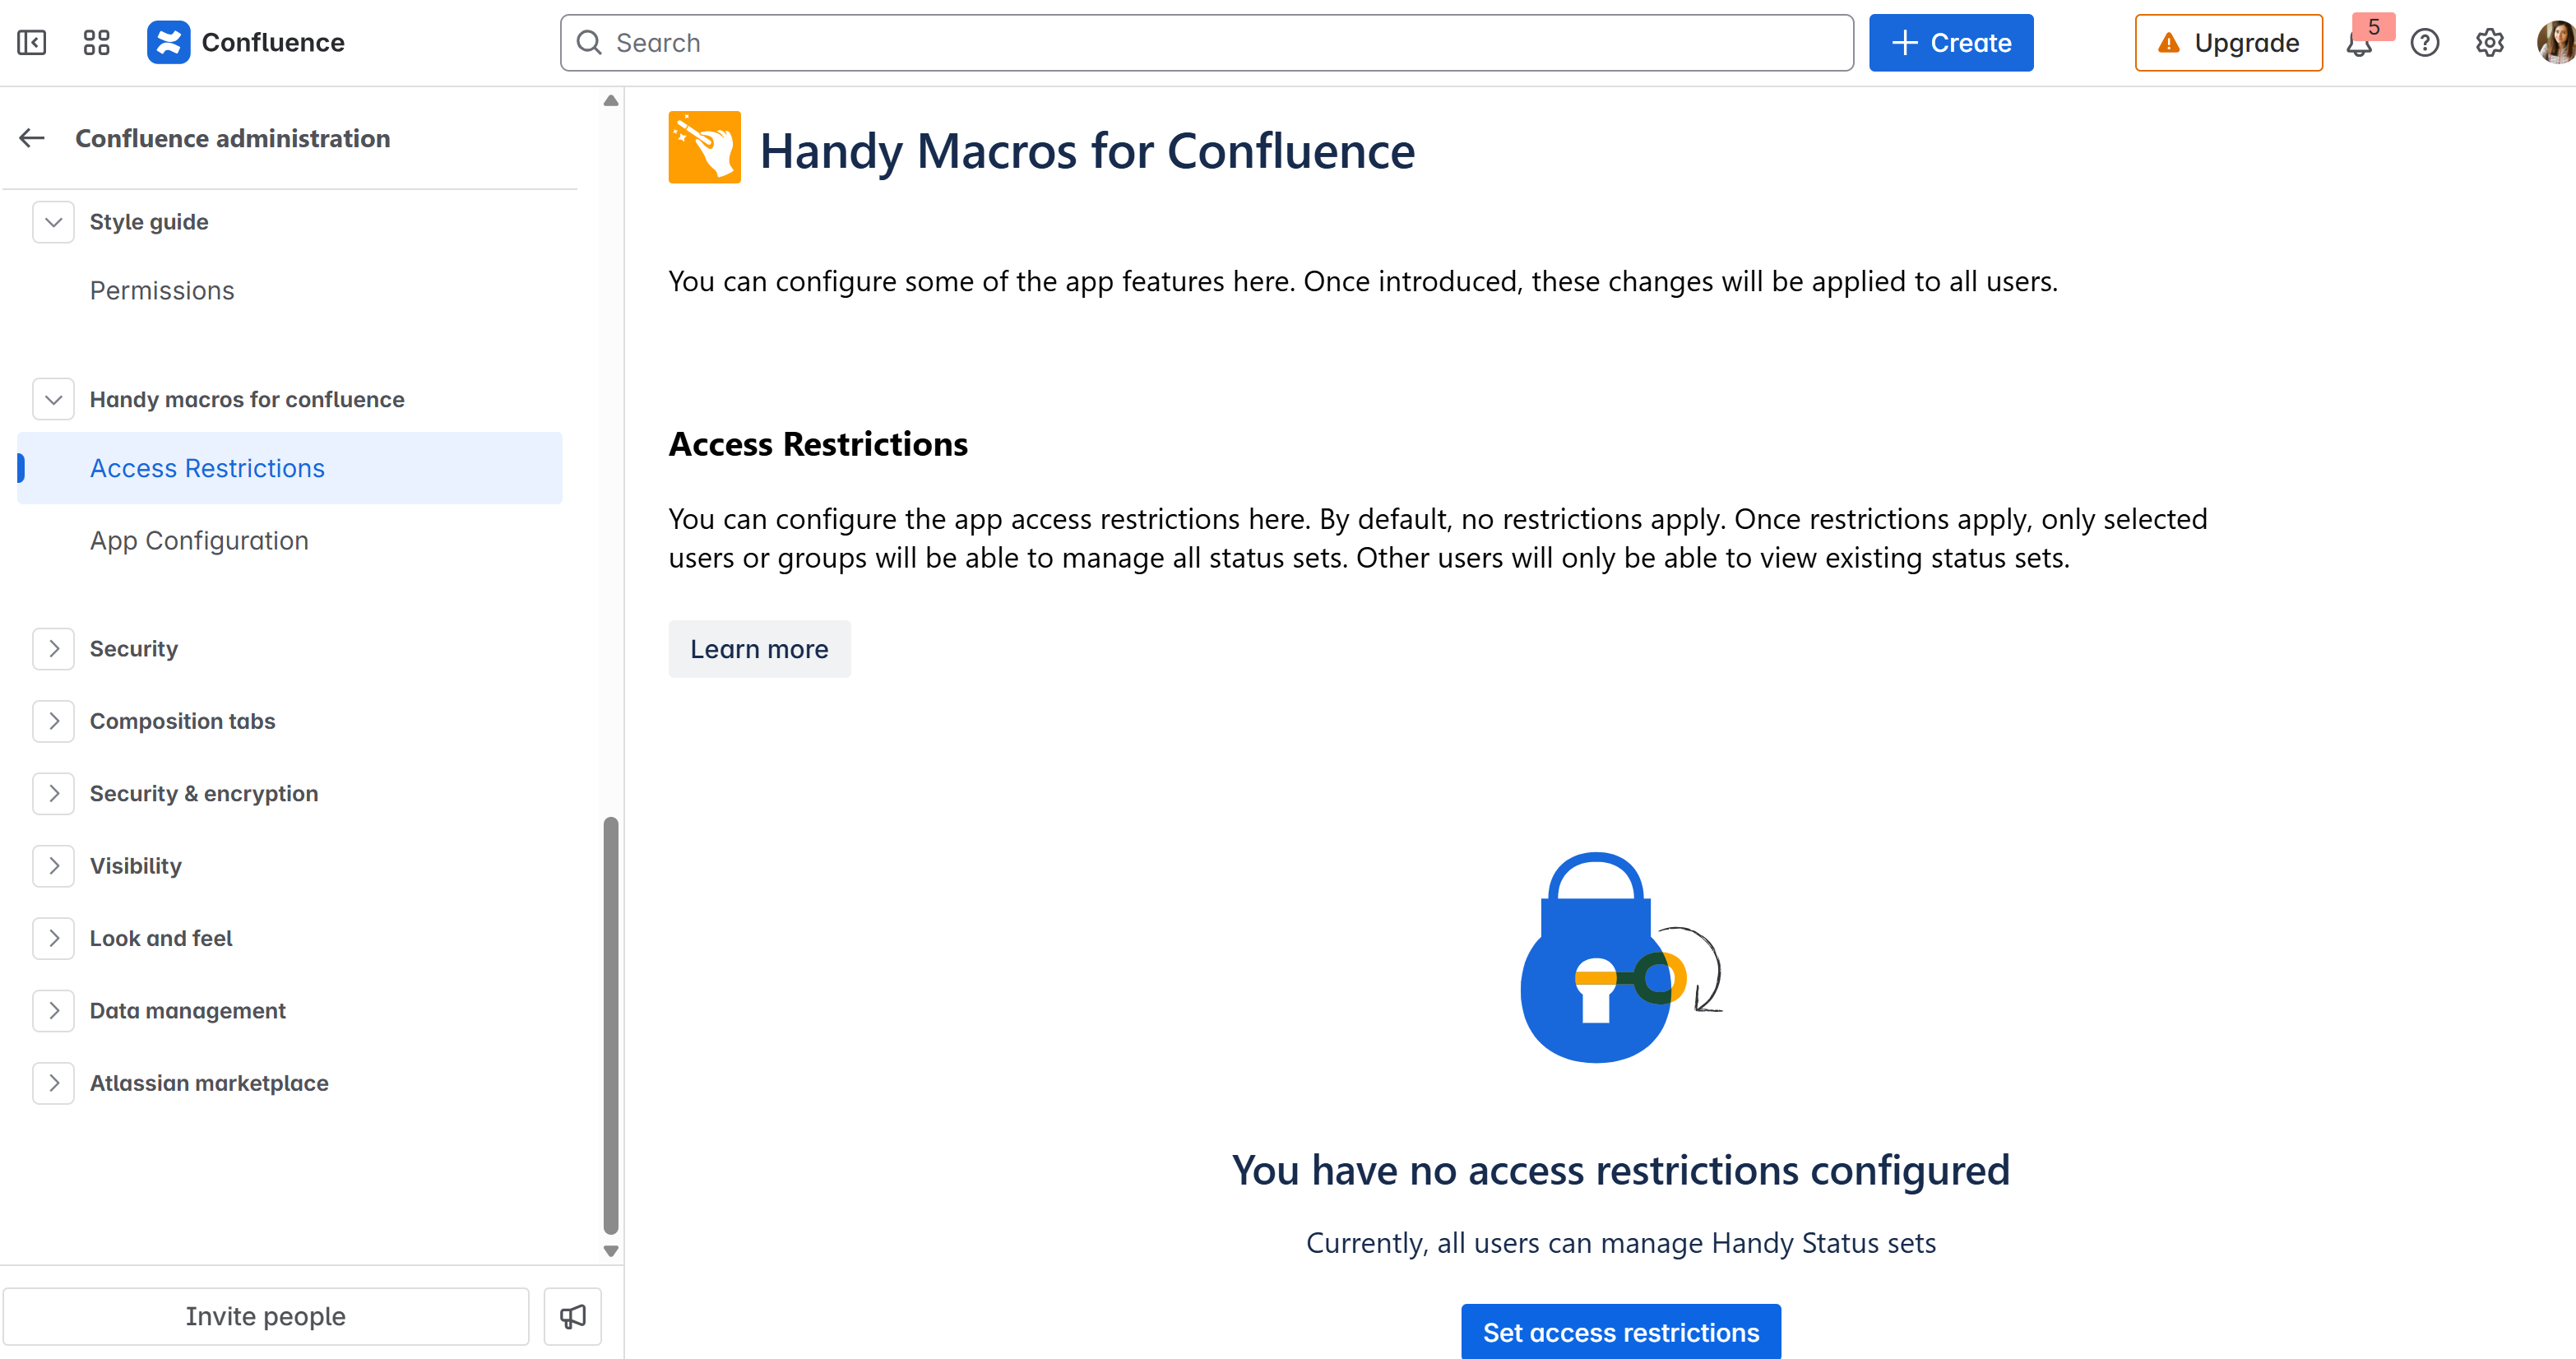Click the Access Restrictions page heading
Viewport: 2576px width, 1359px height.
coord(818,444)
